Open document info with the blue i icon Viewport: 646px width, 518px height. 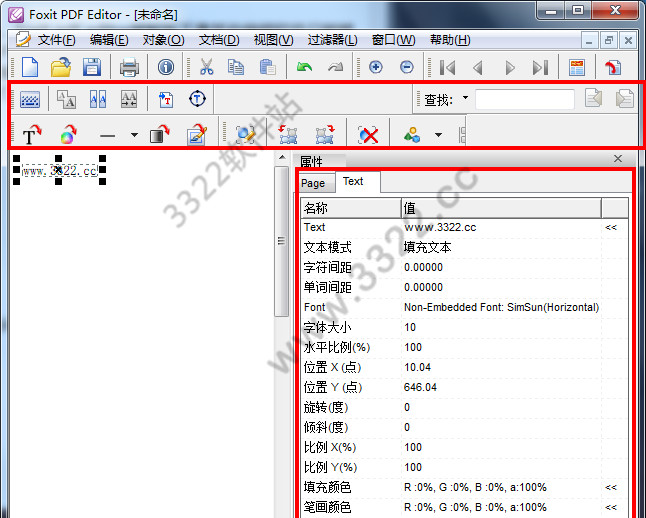pos(166,67)
